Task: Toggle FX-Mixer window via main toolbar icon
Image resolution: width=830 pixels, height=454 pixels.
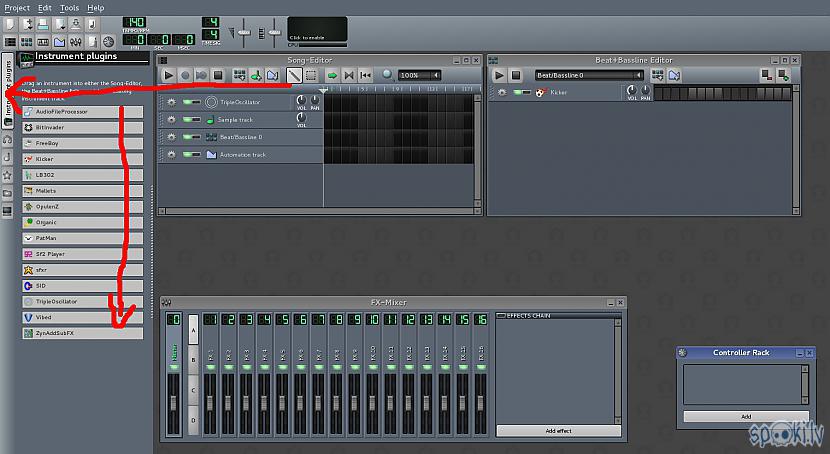Action: tap(76, 41)
